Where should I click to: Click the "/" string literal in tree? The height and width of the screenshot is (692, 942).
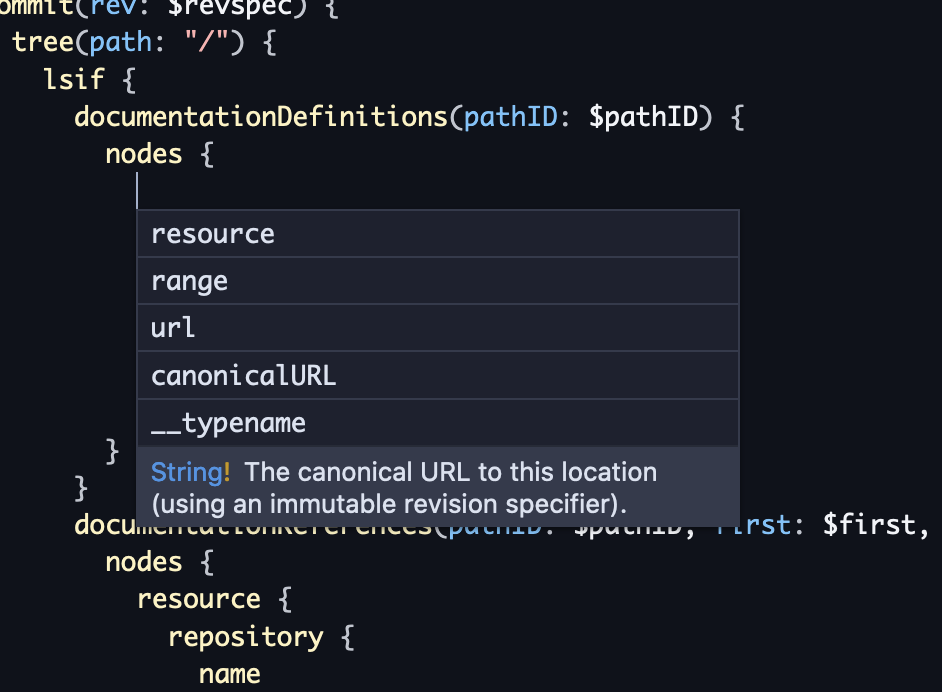[x=206, y=41]
